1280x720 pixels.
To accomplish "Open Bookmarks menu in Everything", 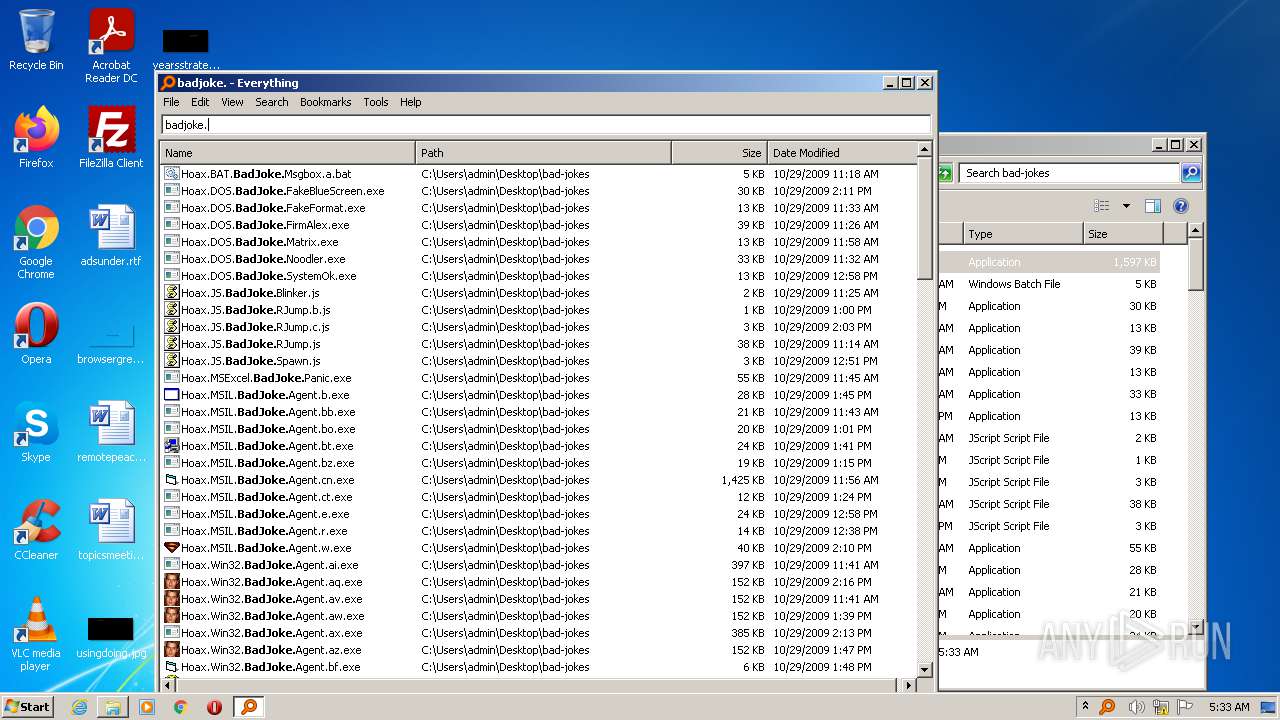I will point(325,102).
